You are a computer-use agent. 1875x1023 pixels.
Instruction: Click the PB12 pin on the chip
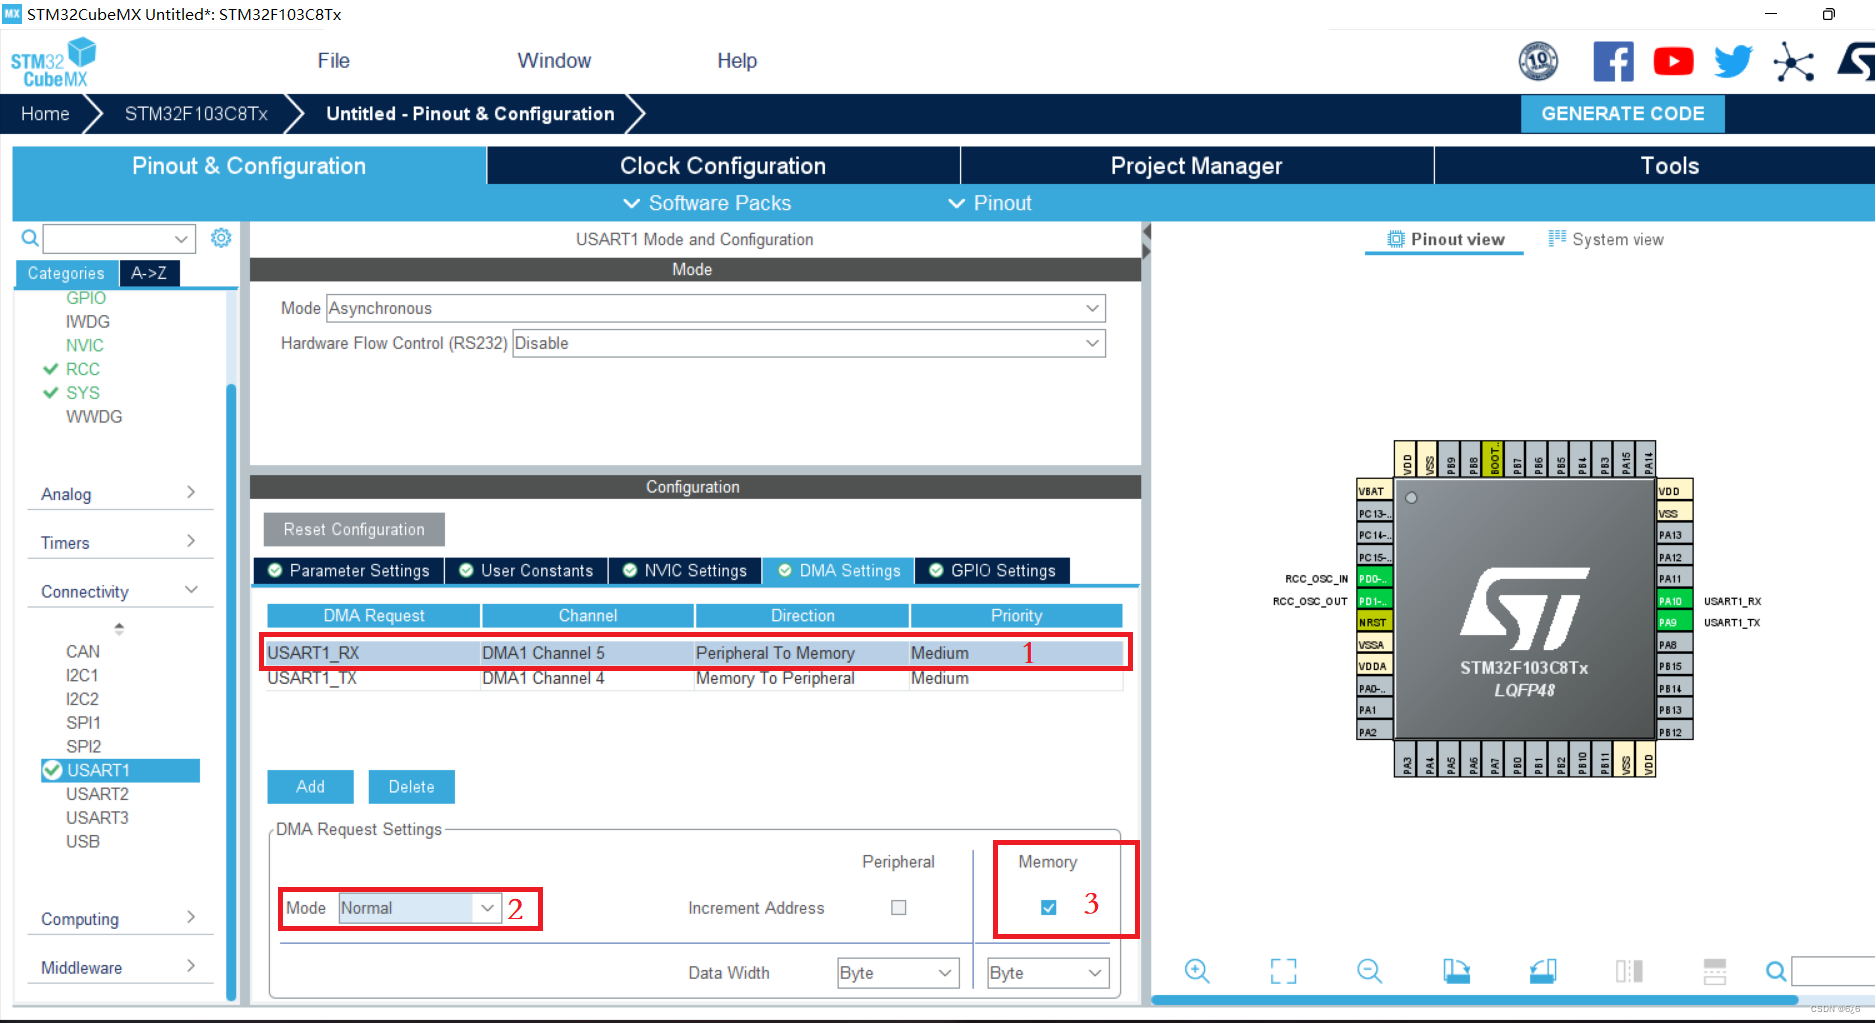coord(1675,732)
